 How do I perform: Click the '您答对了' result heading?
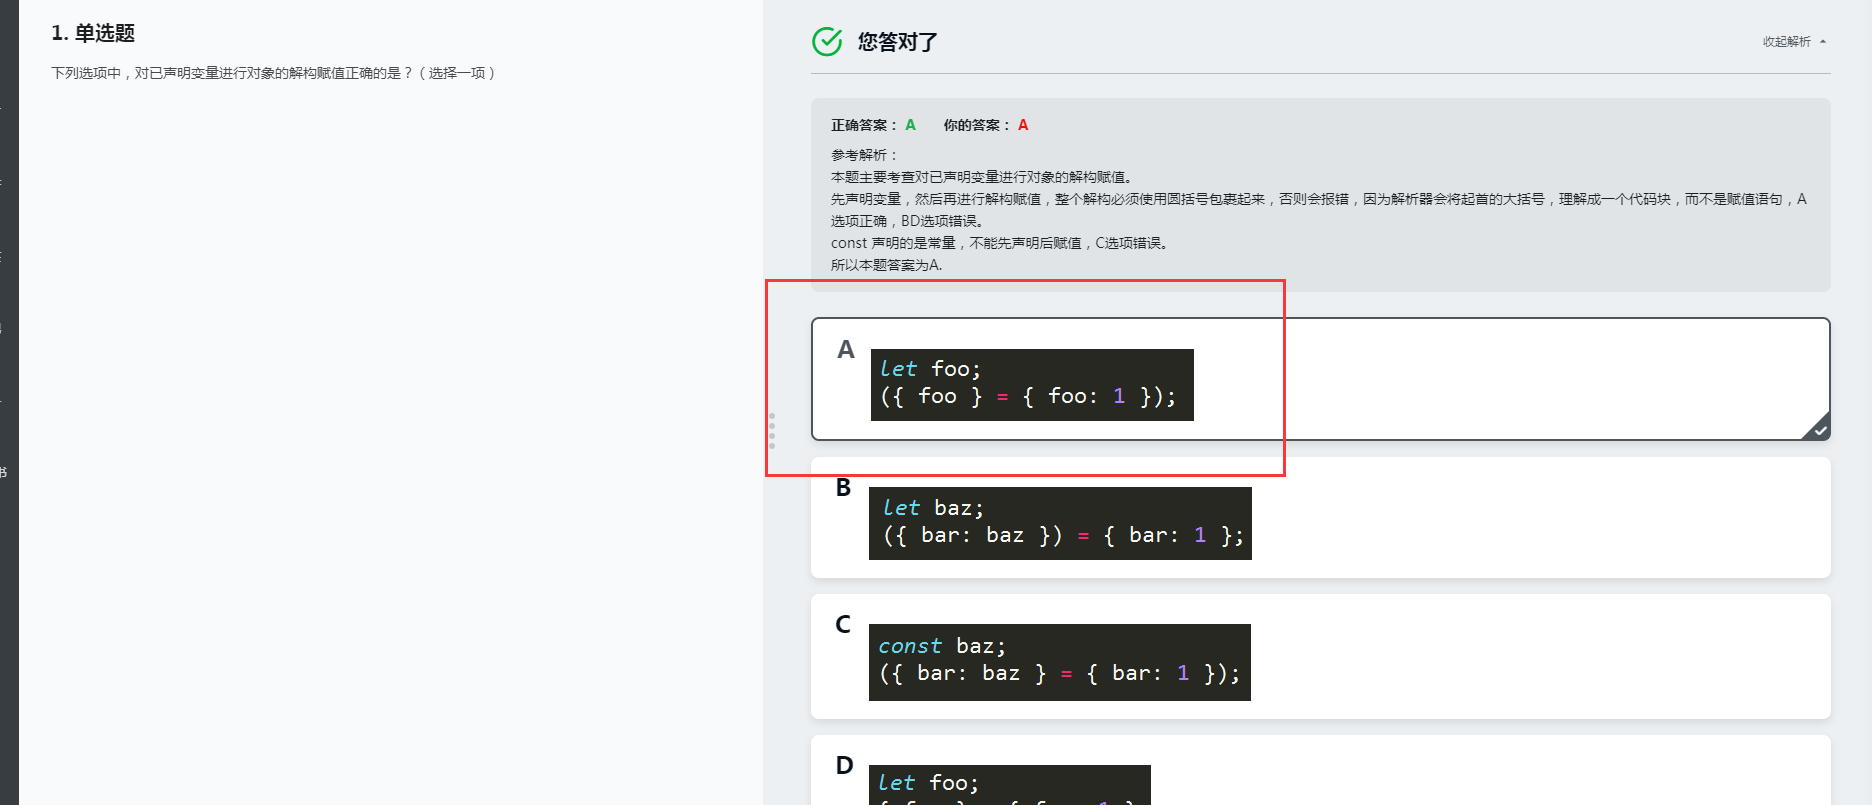click(897, 42)
